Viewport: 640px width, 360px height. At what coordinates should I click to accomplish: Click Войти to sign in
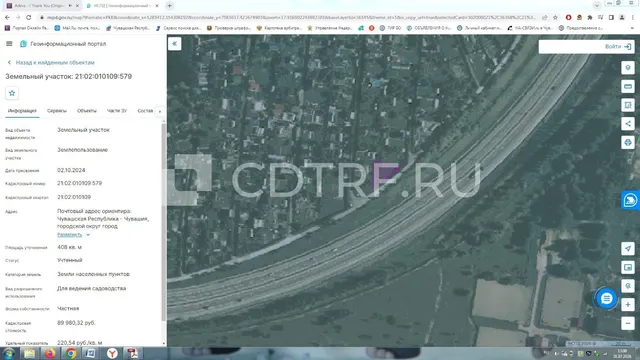[618, 47]
